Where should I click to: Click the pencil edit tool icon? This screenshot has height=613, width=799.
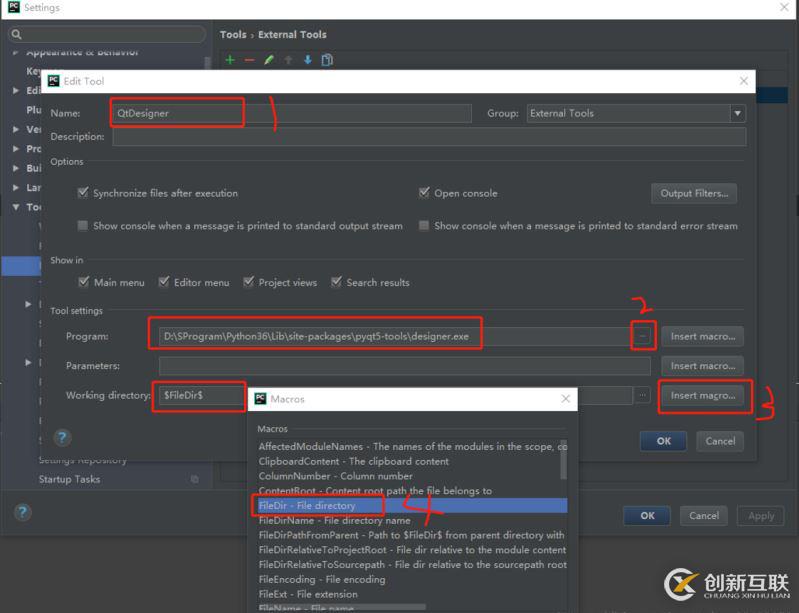click(269, 60)
